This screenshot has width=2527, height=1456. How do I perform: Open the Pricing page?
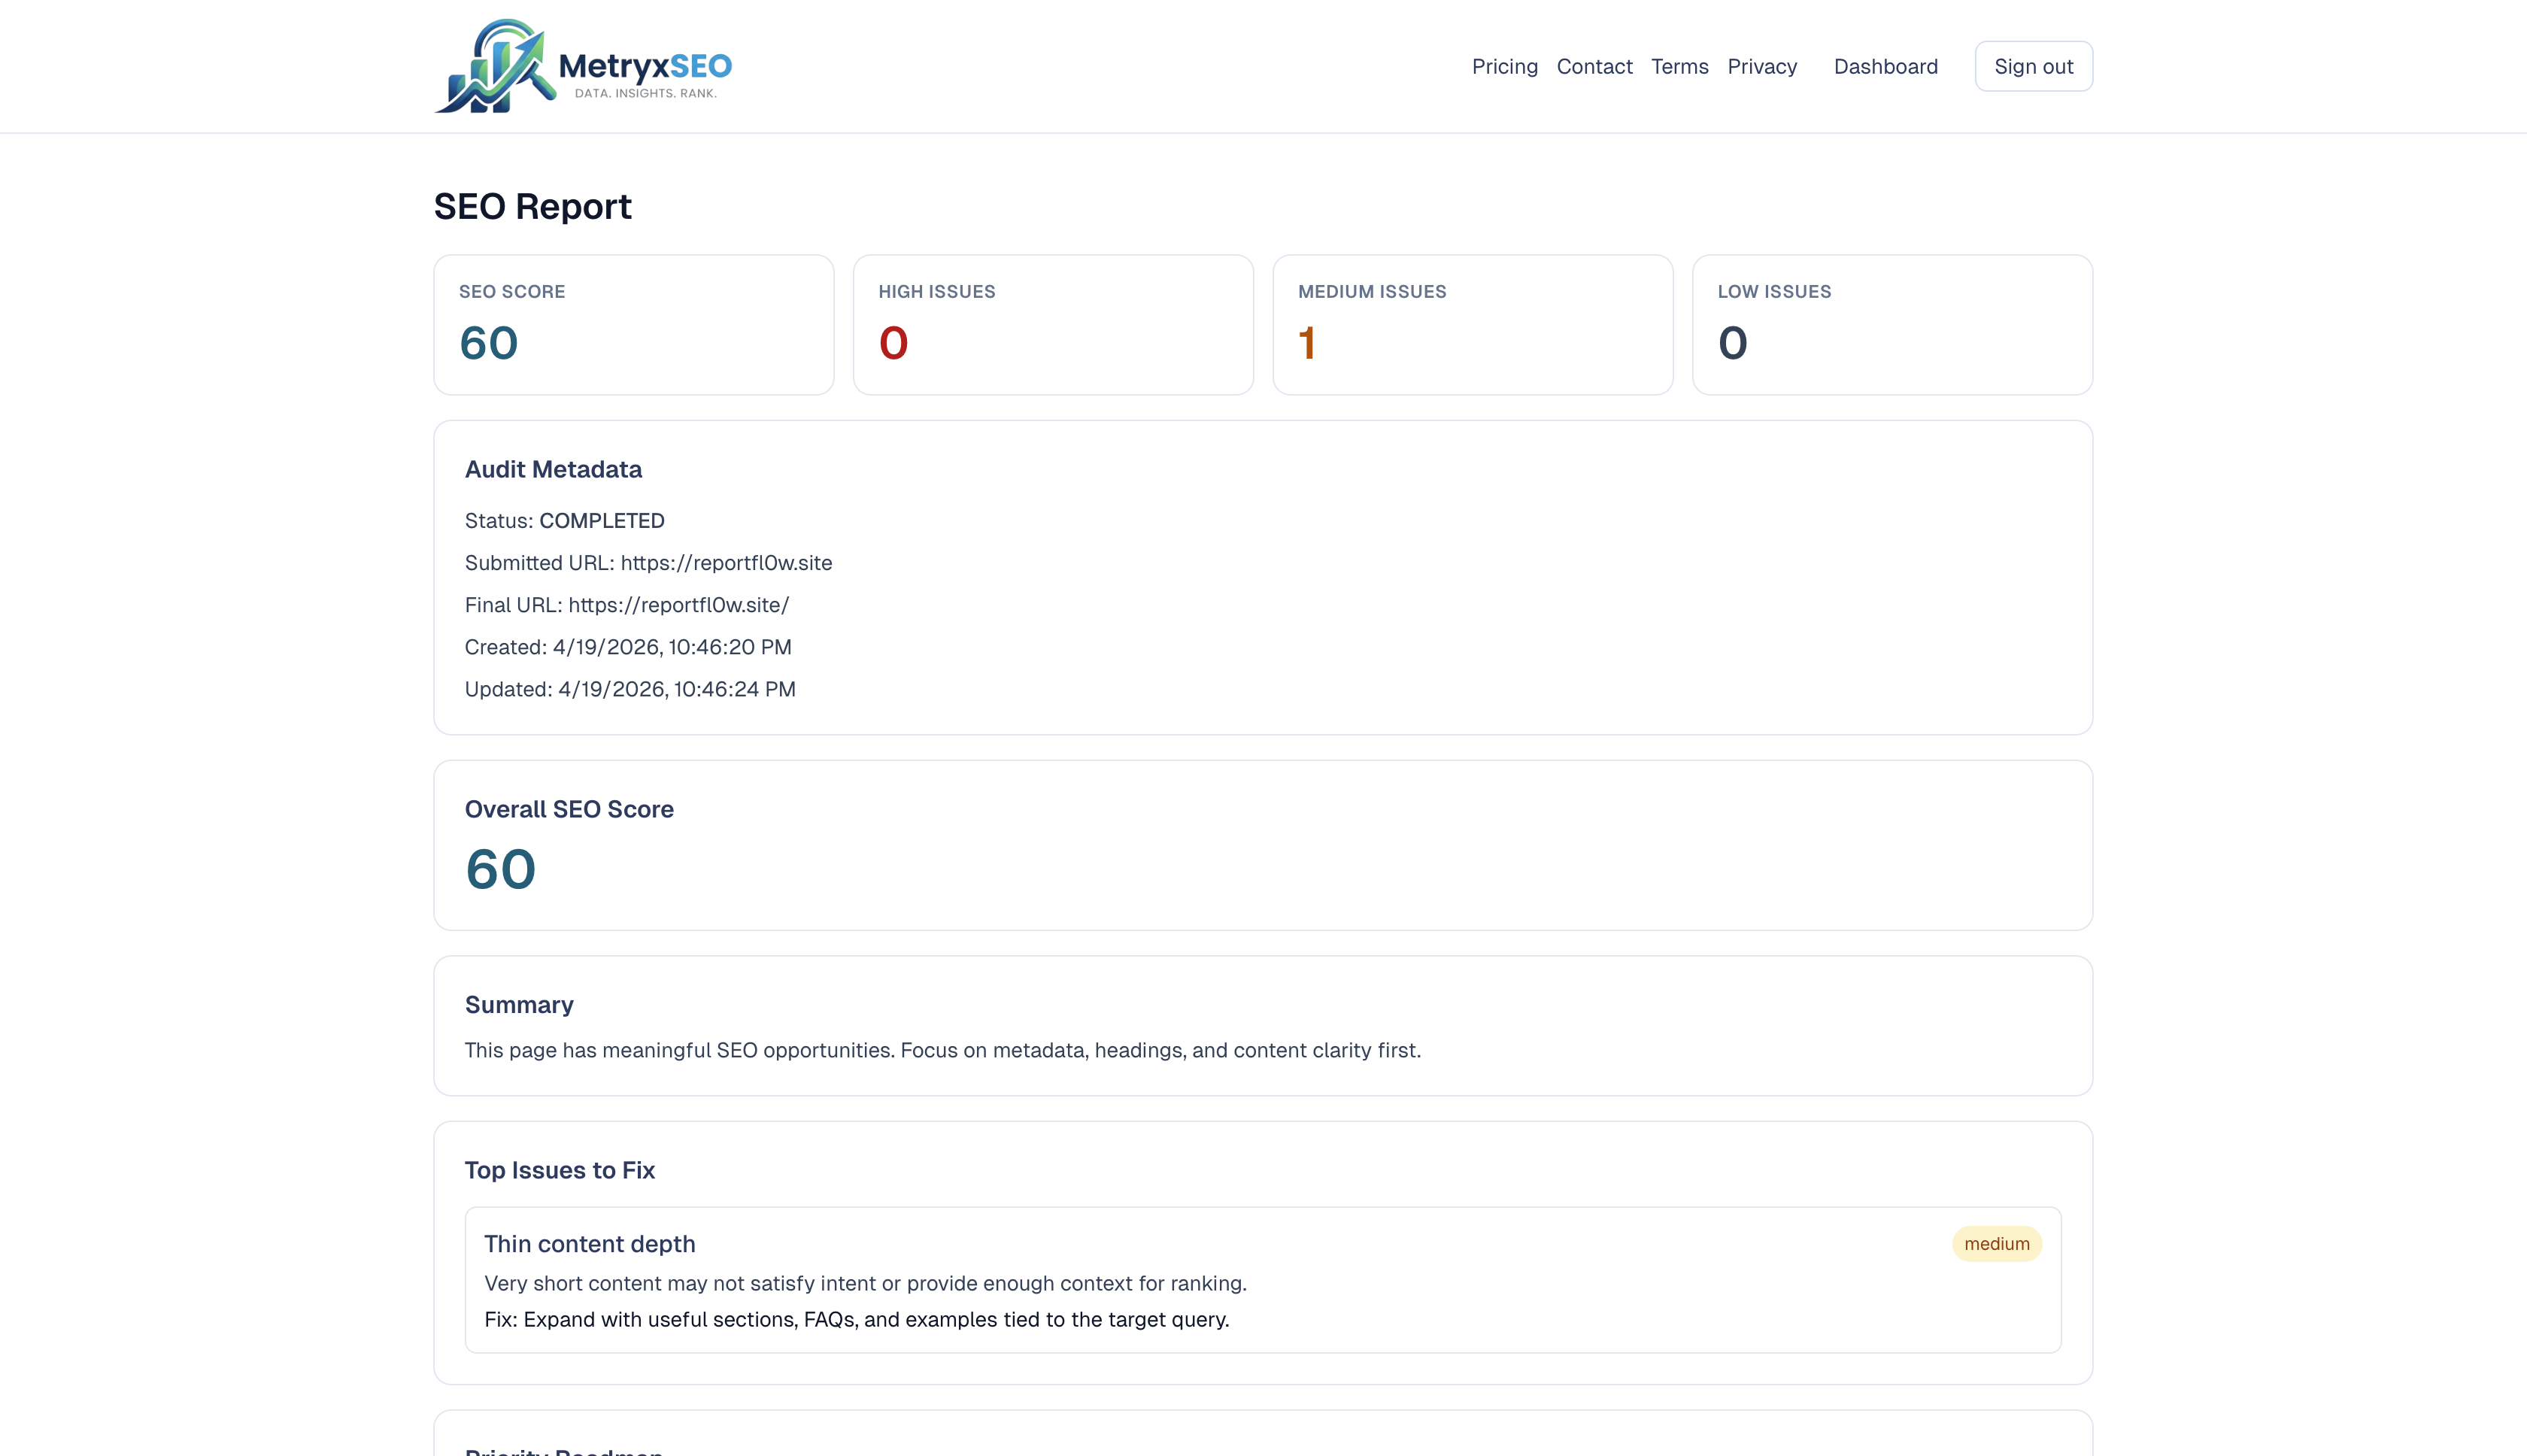tap(1504, 66)
